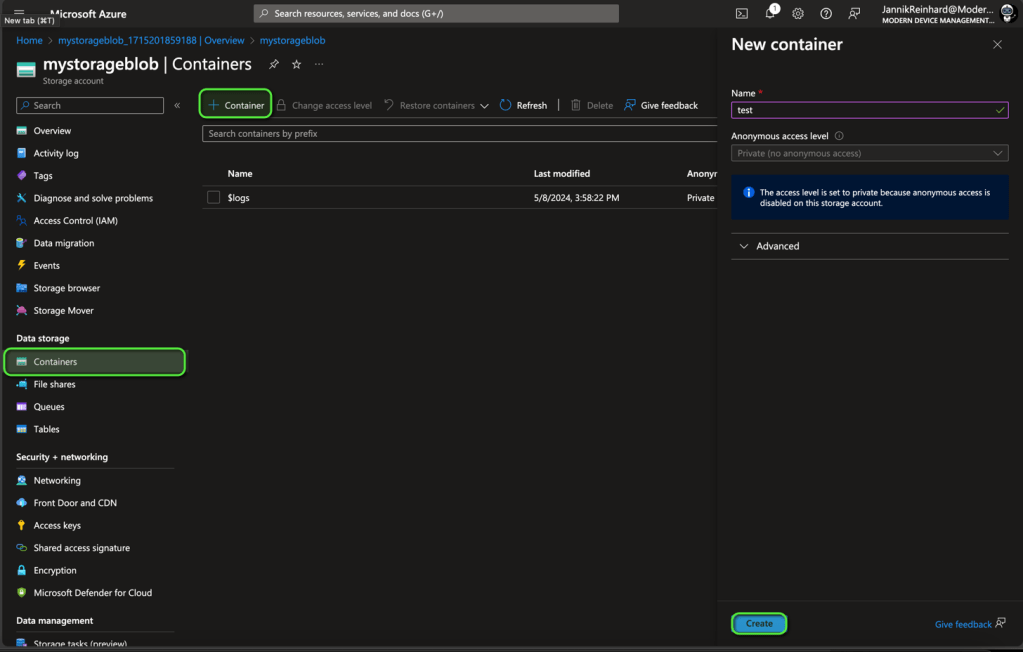Click the Refresh toolbar button
This screenshot has height=652, width=1023.
pos(523,105)
